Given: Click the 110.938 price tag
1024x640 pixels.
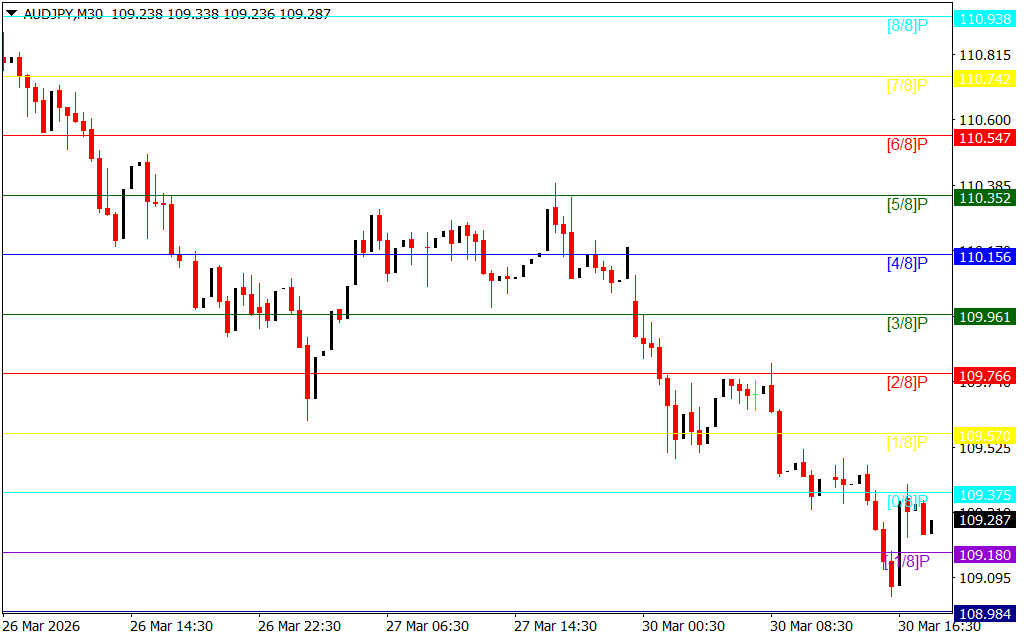Looking at the screenshot, I should pyautogui.click(x=985, y=19).
